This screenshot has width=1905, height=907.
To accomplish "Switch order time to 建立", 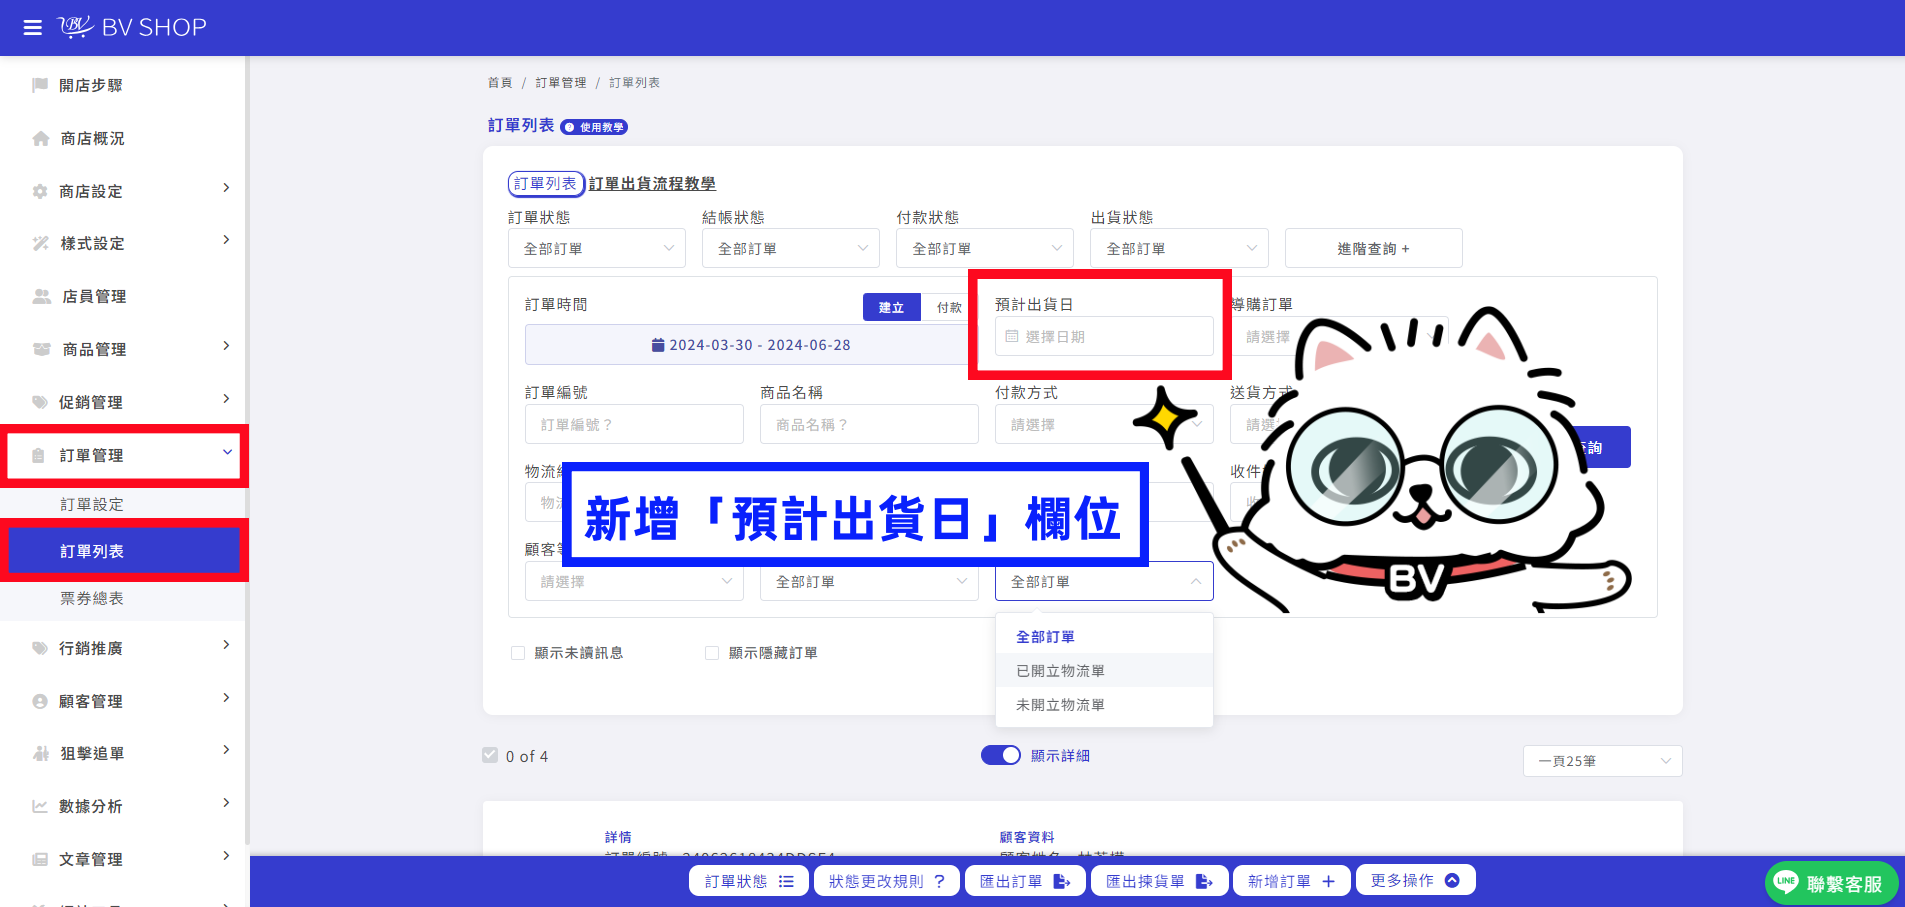I will coord(891,307).
